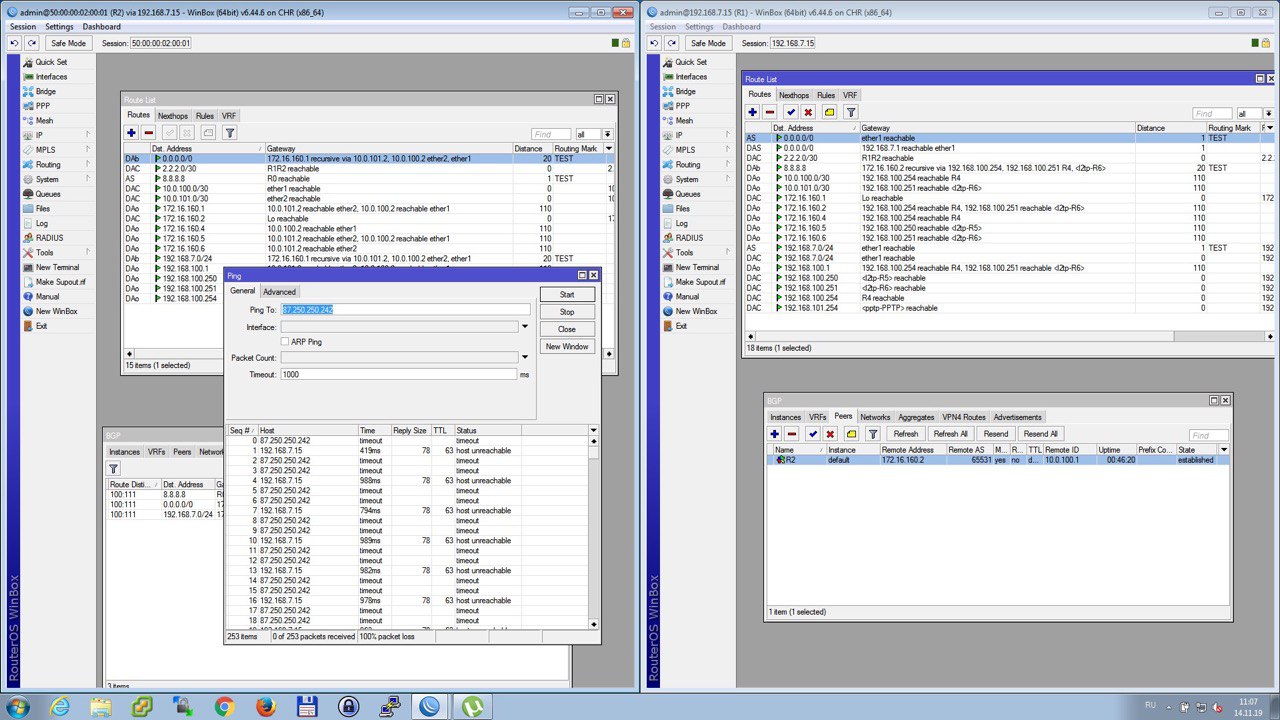The image size is (1280, 720).
Task: Click the Timeout field in Ping dialog
Action: click(x=398, y=374)
